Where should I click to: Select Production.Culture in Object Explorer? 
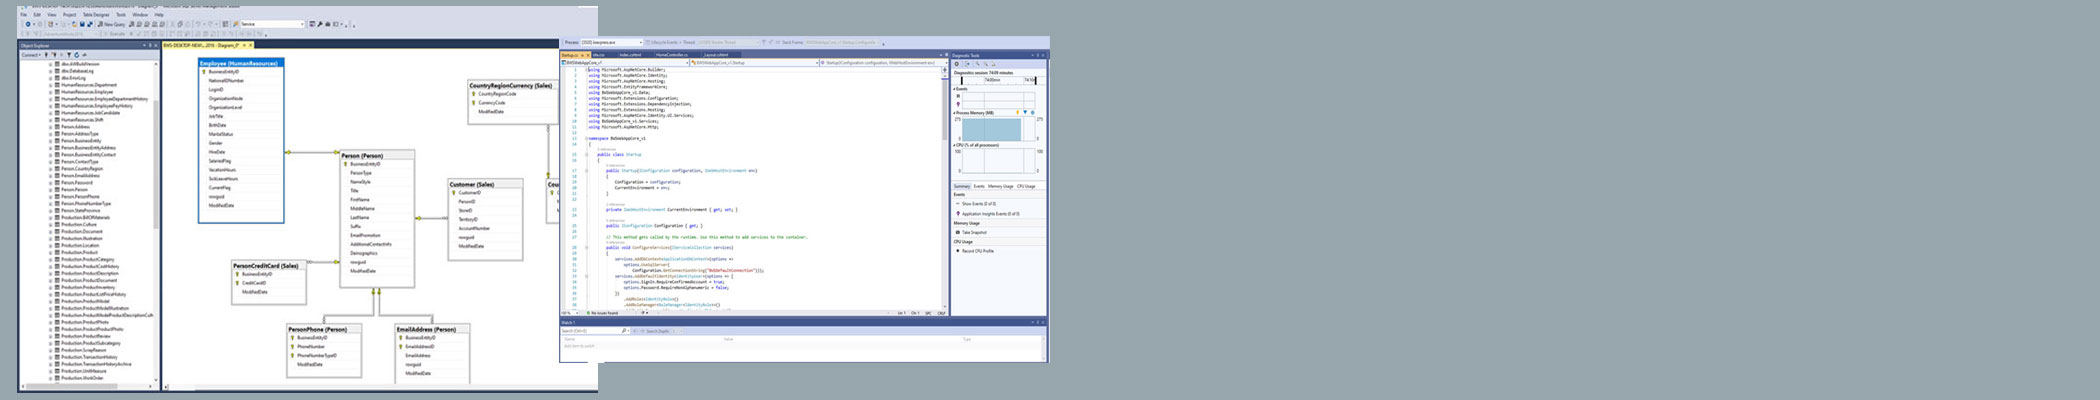(x=79, y=225)
